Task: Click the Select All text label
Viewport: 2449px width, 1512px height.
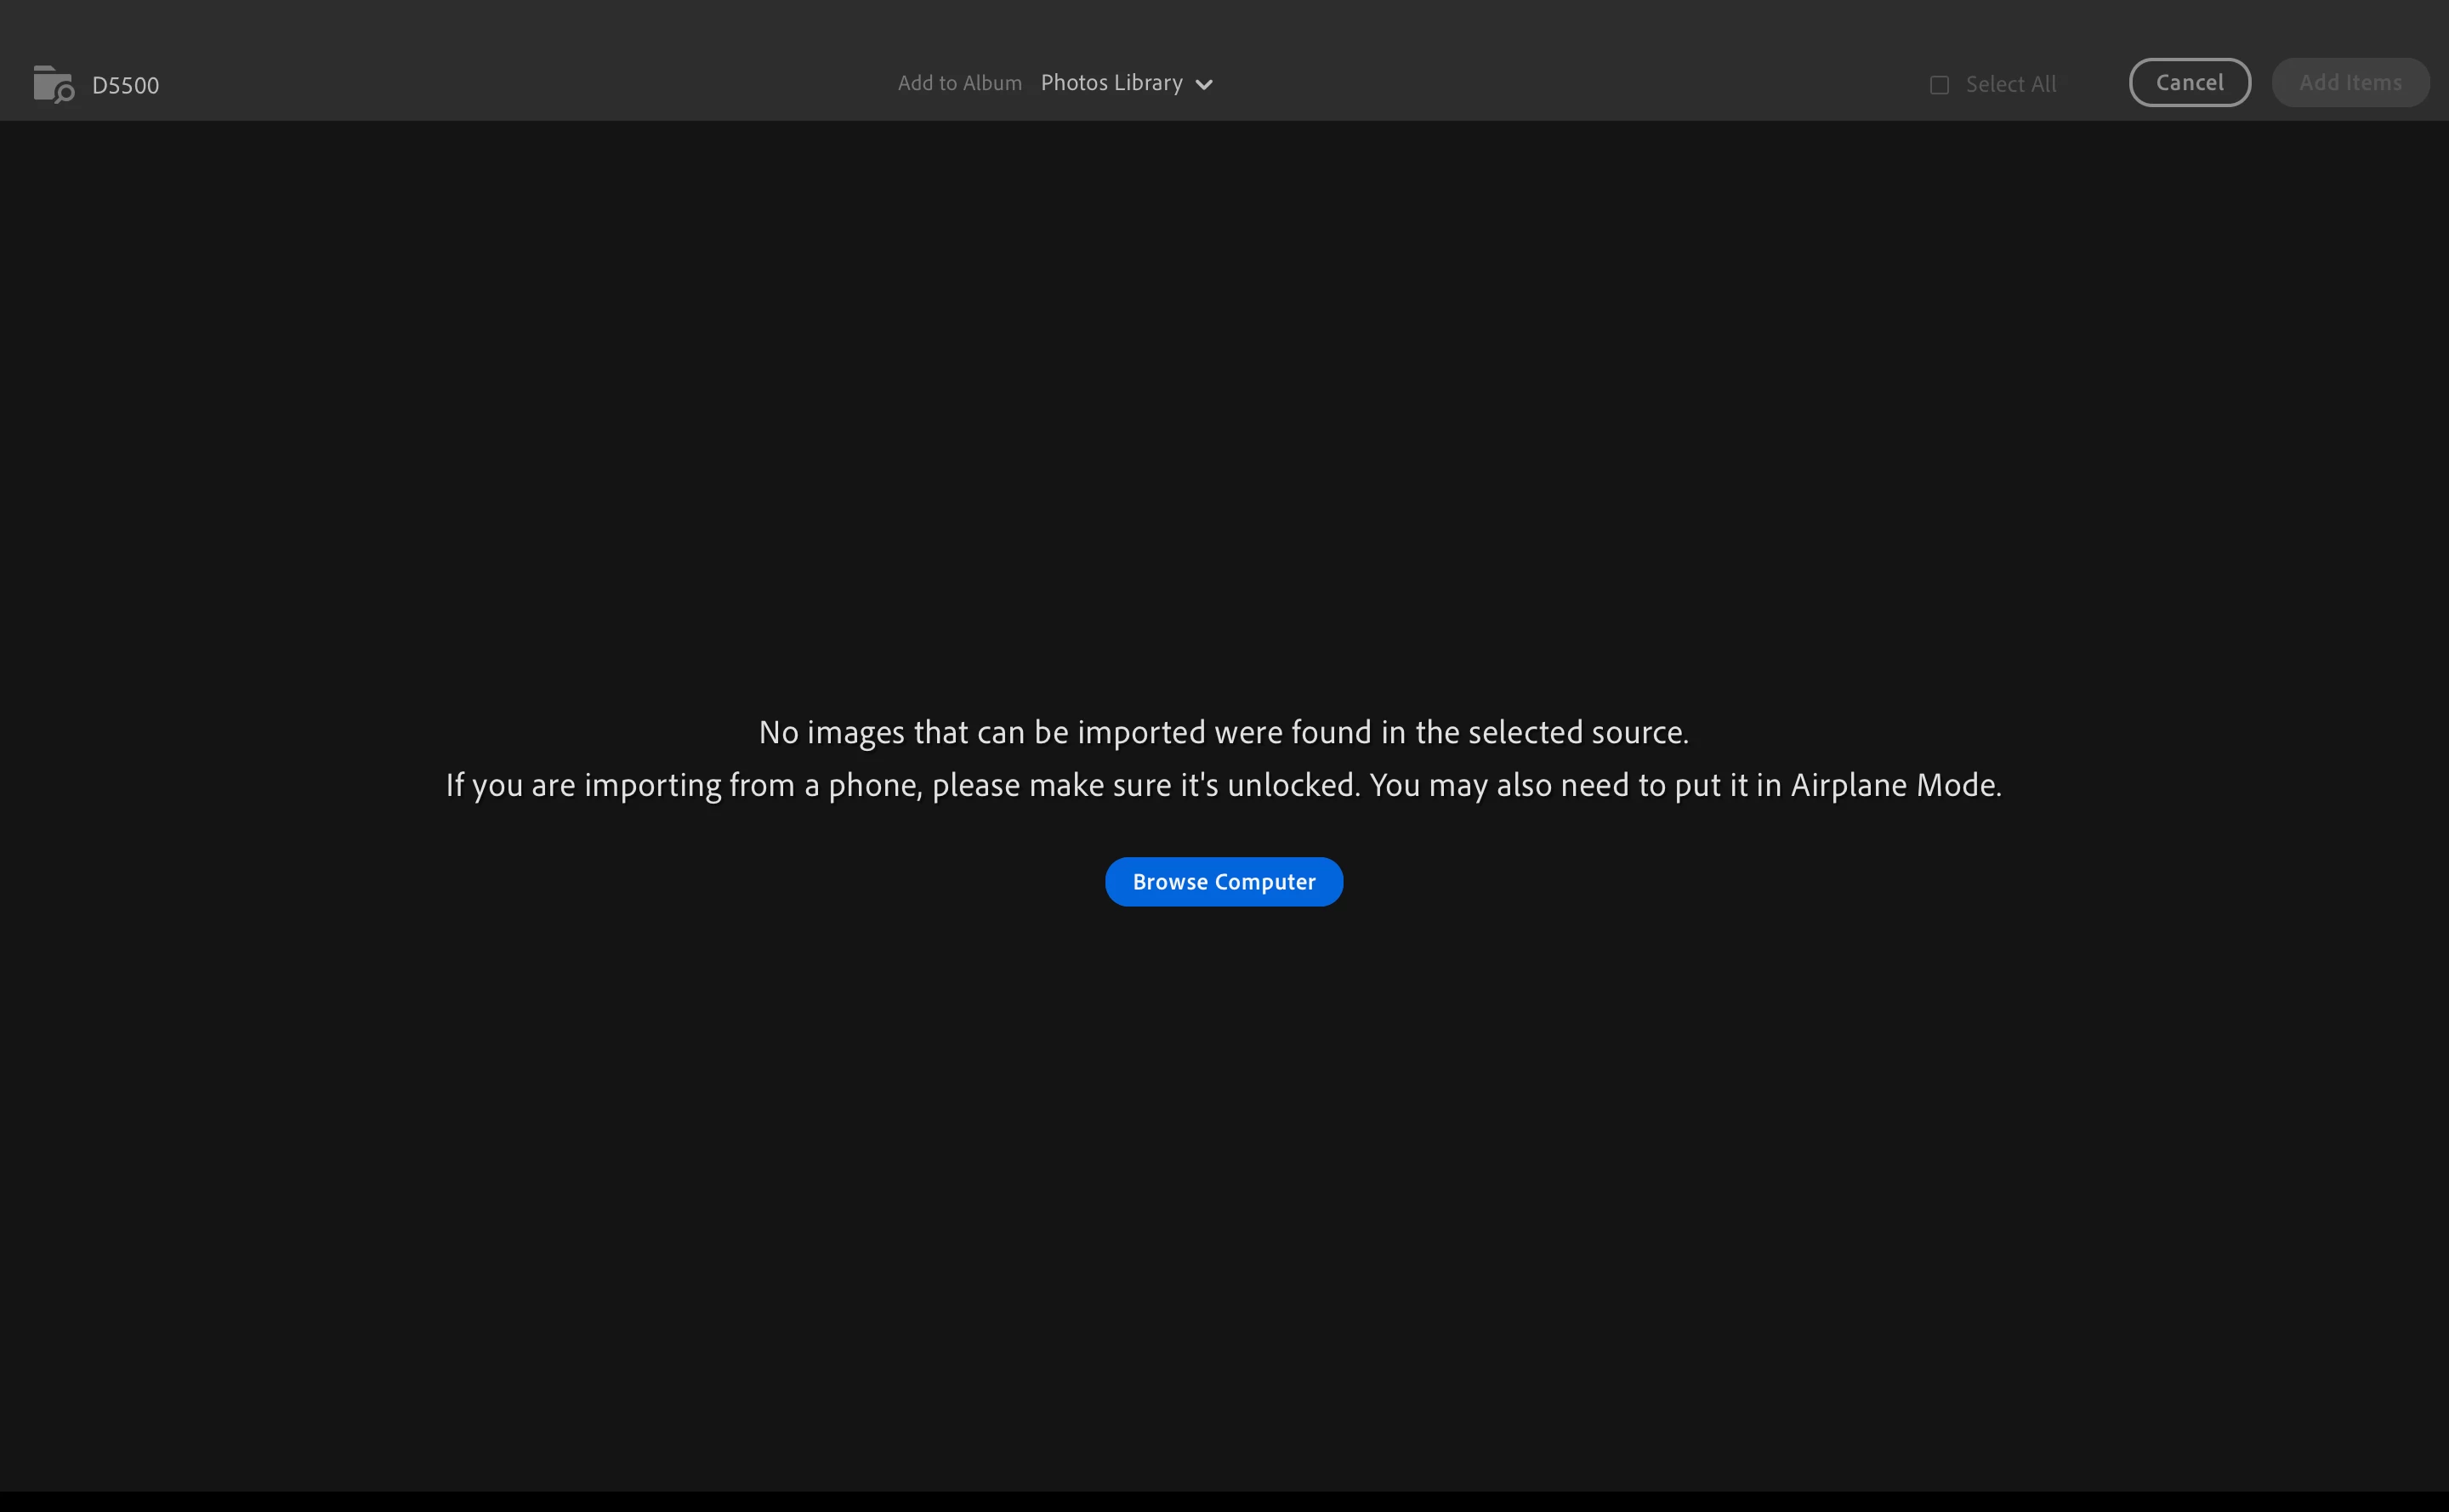Action: pyautogui.click(x=2010, y=85)
